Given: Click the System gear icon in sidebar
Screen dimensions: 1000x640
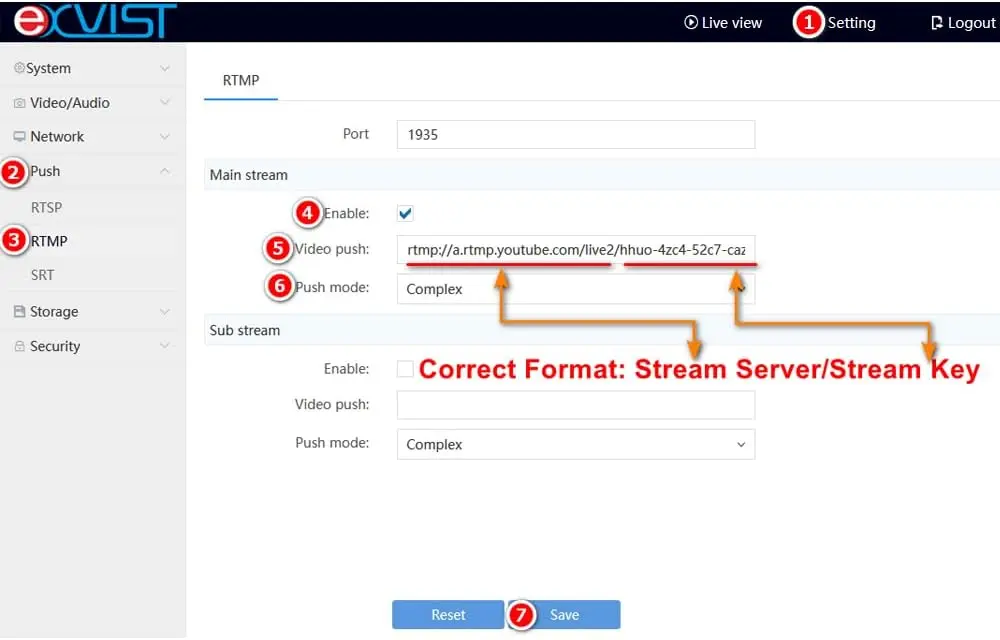Looking at the screenshot, I should pyautogui.click(x=19, y=68).
